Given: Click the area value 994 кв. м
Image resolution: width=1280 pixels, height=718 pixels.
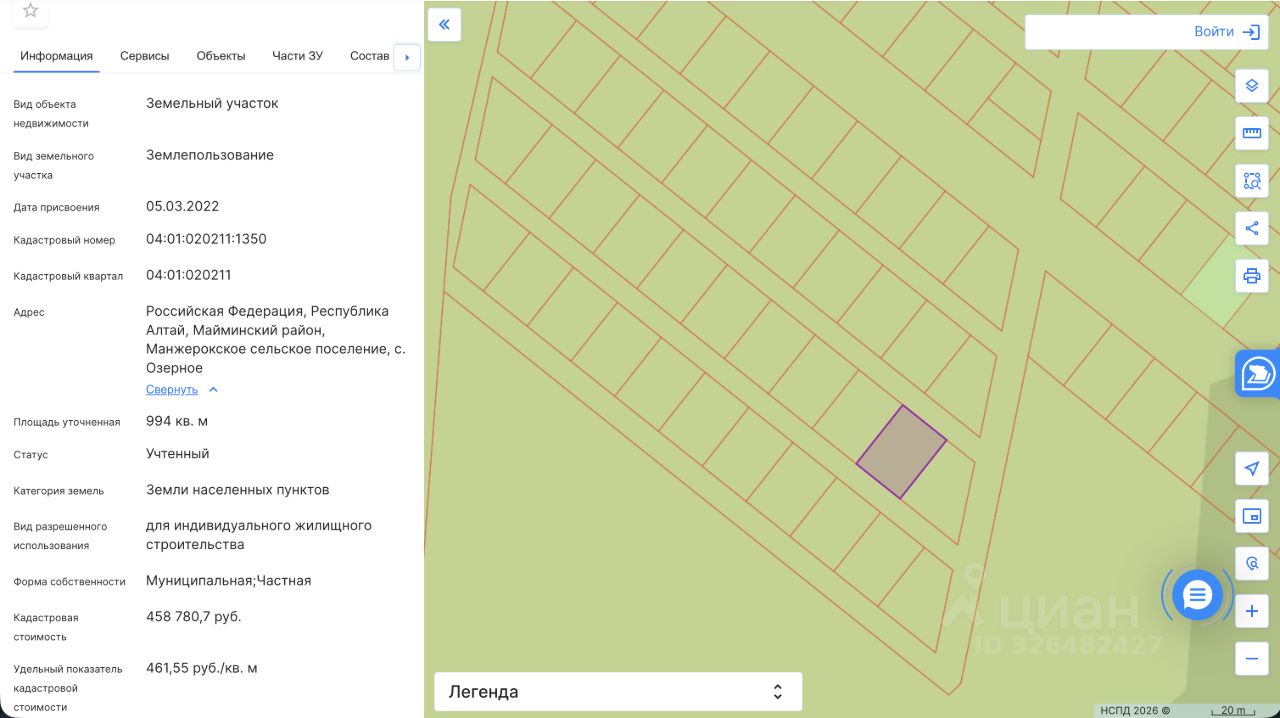Looking at the screenshot, I should point(177,421).
